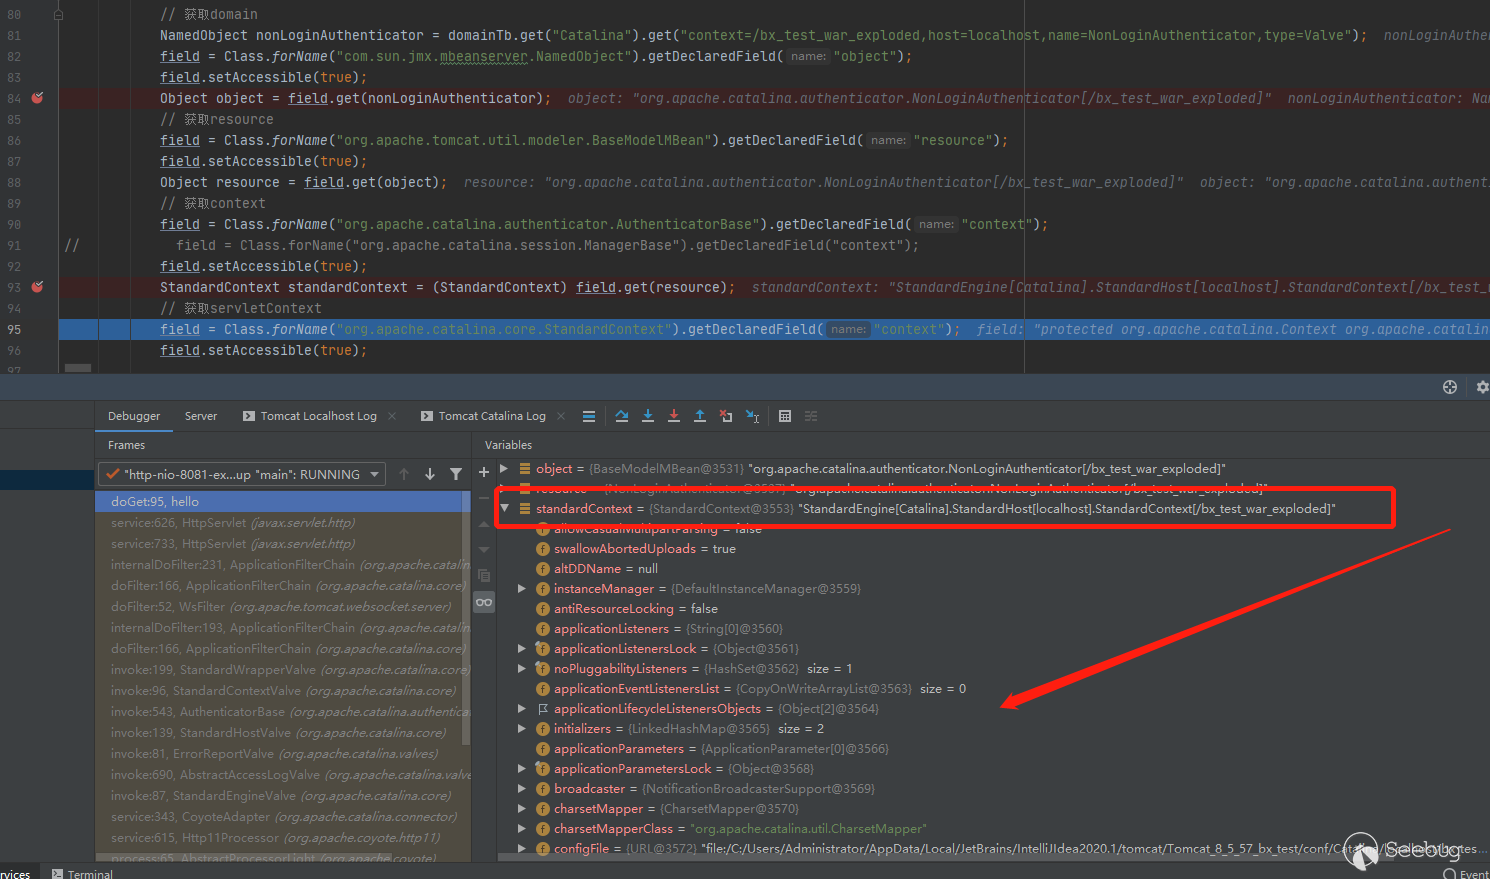Collapse the standardContext variable node
Image resolution: width=1490 pixels, height=879 pixels.
click(x=505, y=509)
